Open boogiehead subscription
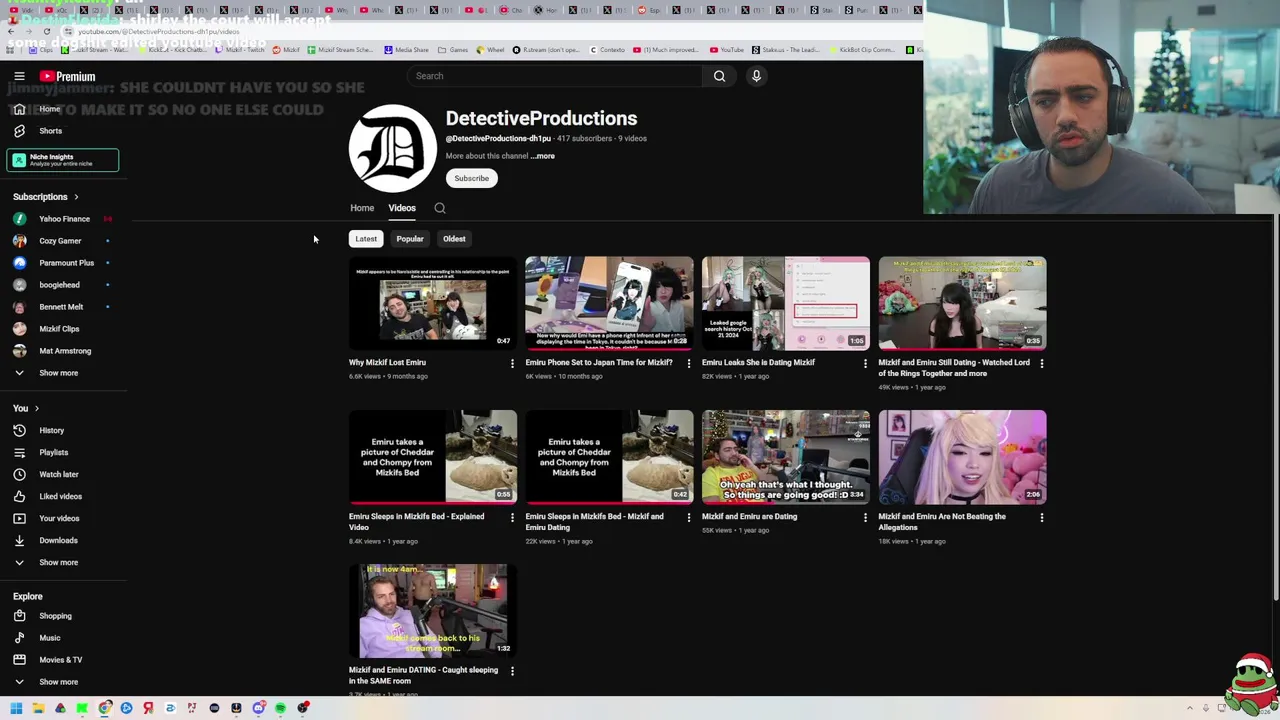This screenshot has width=1280, height=720. [x=62, y=285]
